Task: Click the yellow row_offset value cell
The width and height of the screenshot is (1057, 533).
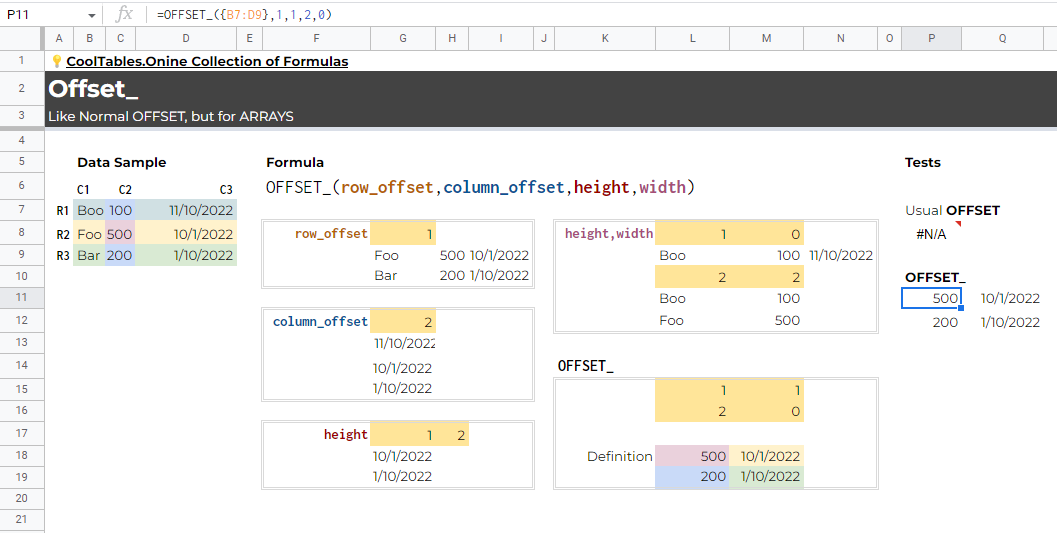Action: point(403,233)
